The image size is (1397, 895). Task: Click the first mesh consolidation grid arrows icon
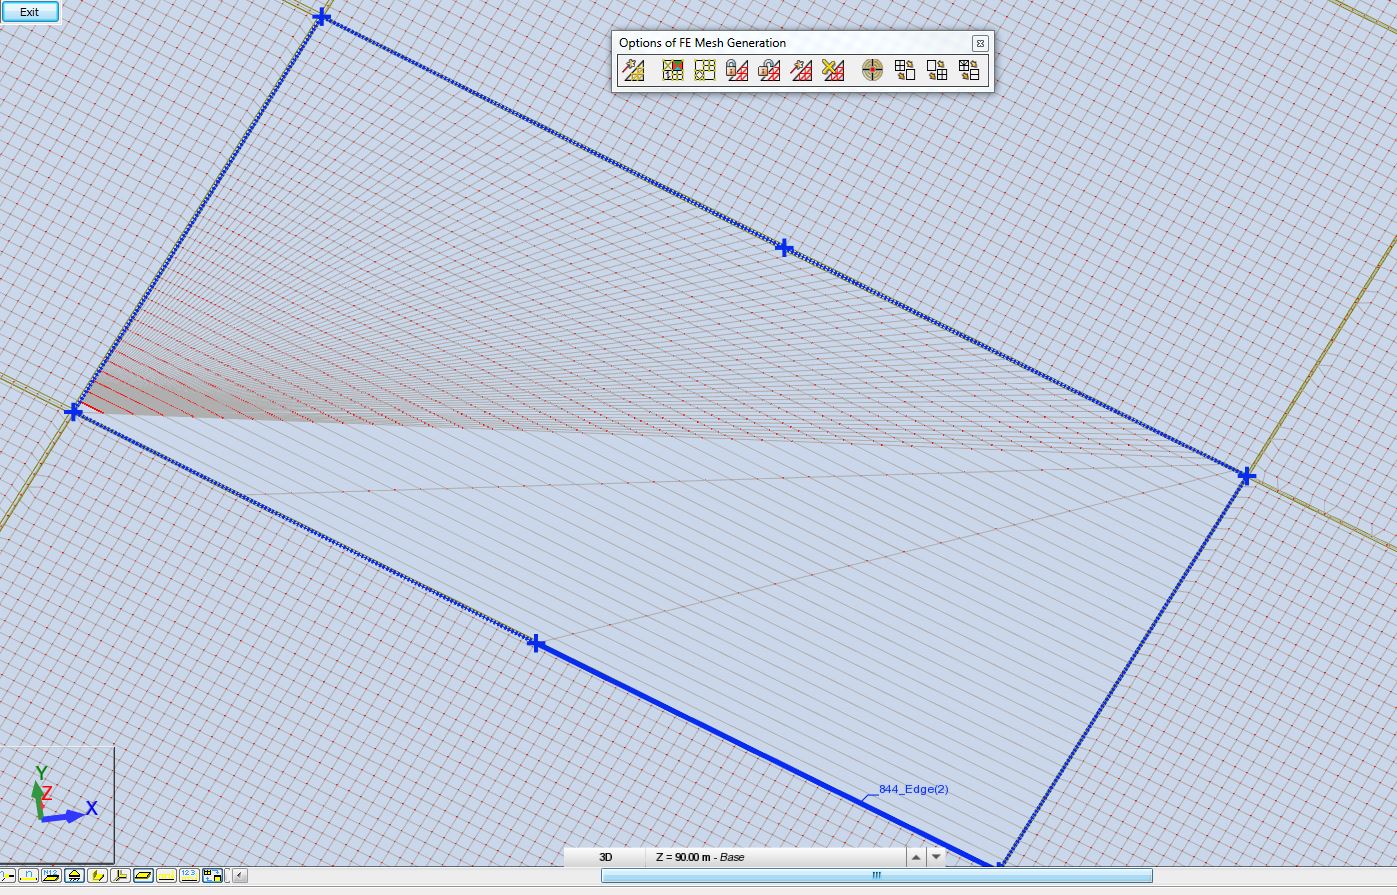[905, 70]
